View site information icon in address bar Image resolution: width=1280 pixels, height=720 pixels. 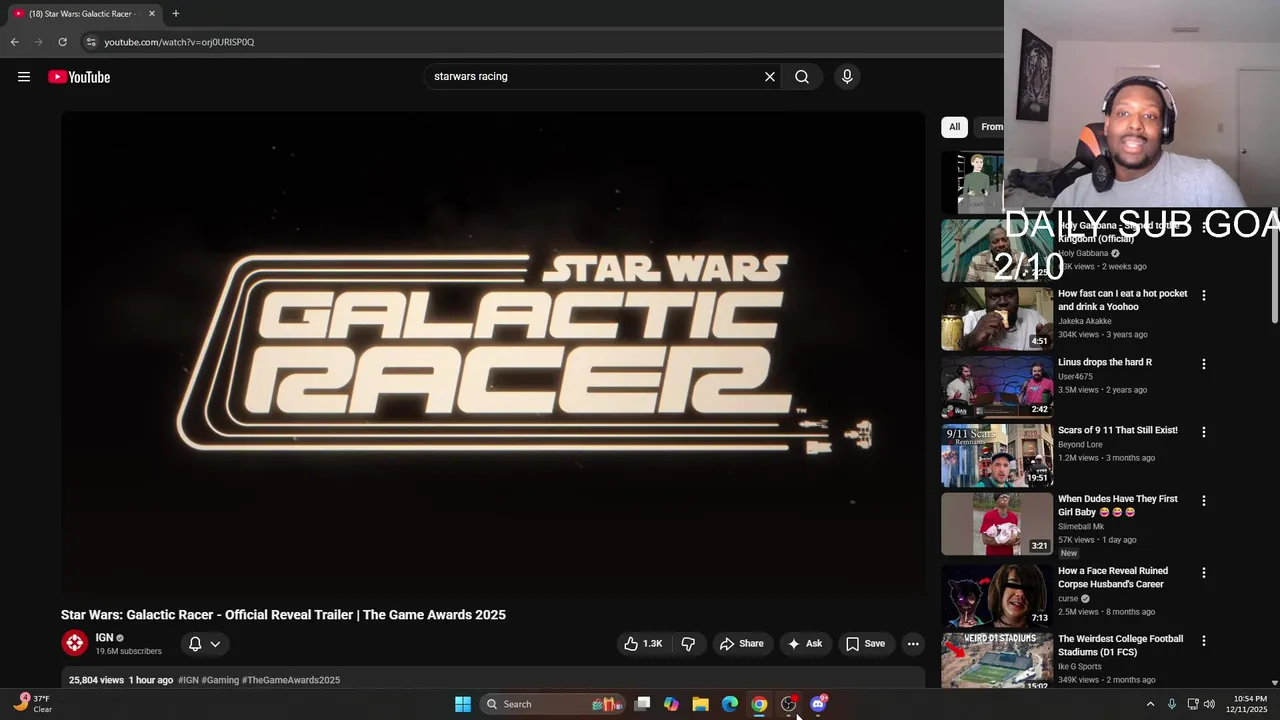(x=90, y=42)
